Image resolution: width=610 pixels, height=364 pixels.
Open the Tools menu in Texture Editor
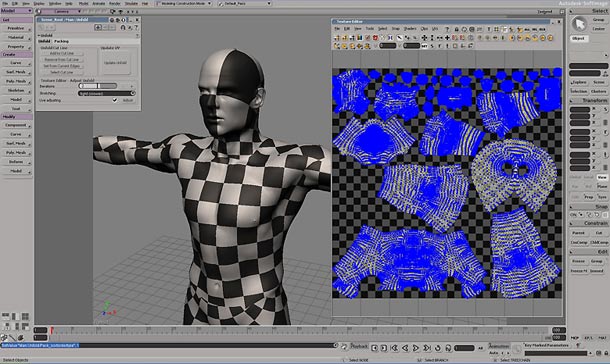[370, 29]
